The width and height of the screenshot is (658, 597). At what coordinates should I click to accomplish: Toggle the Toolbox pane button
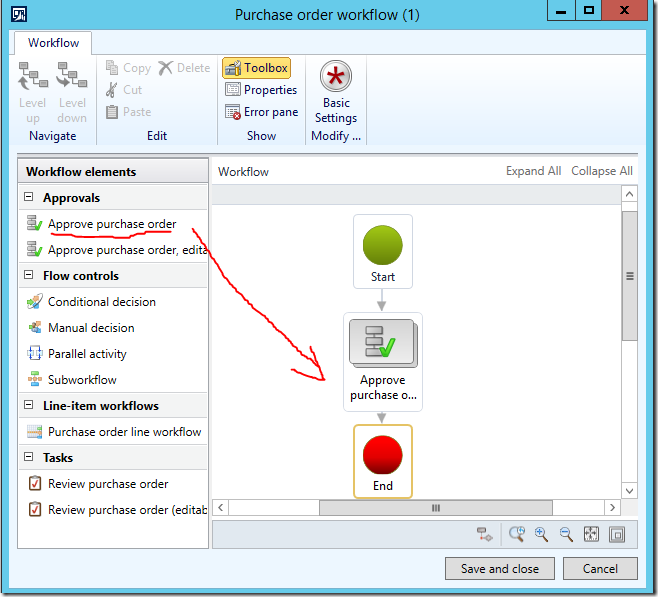(256, 68)
